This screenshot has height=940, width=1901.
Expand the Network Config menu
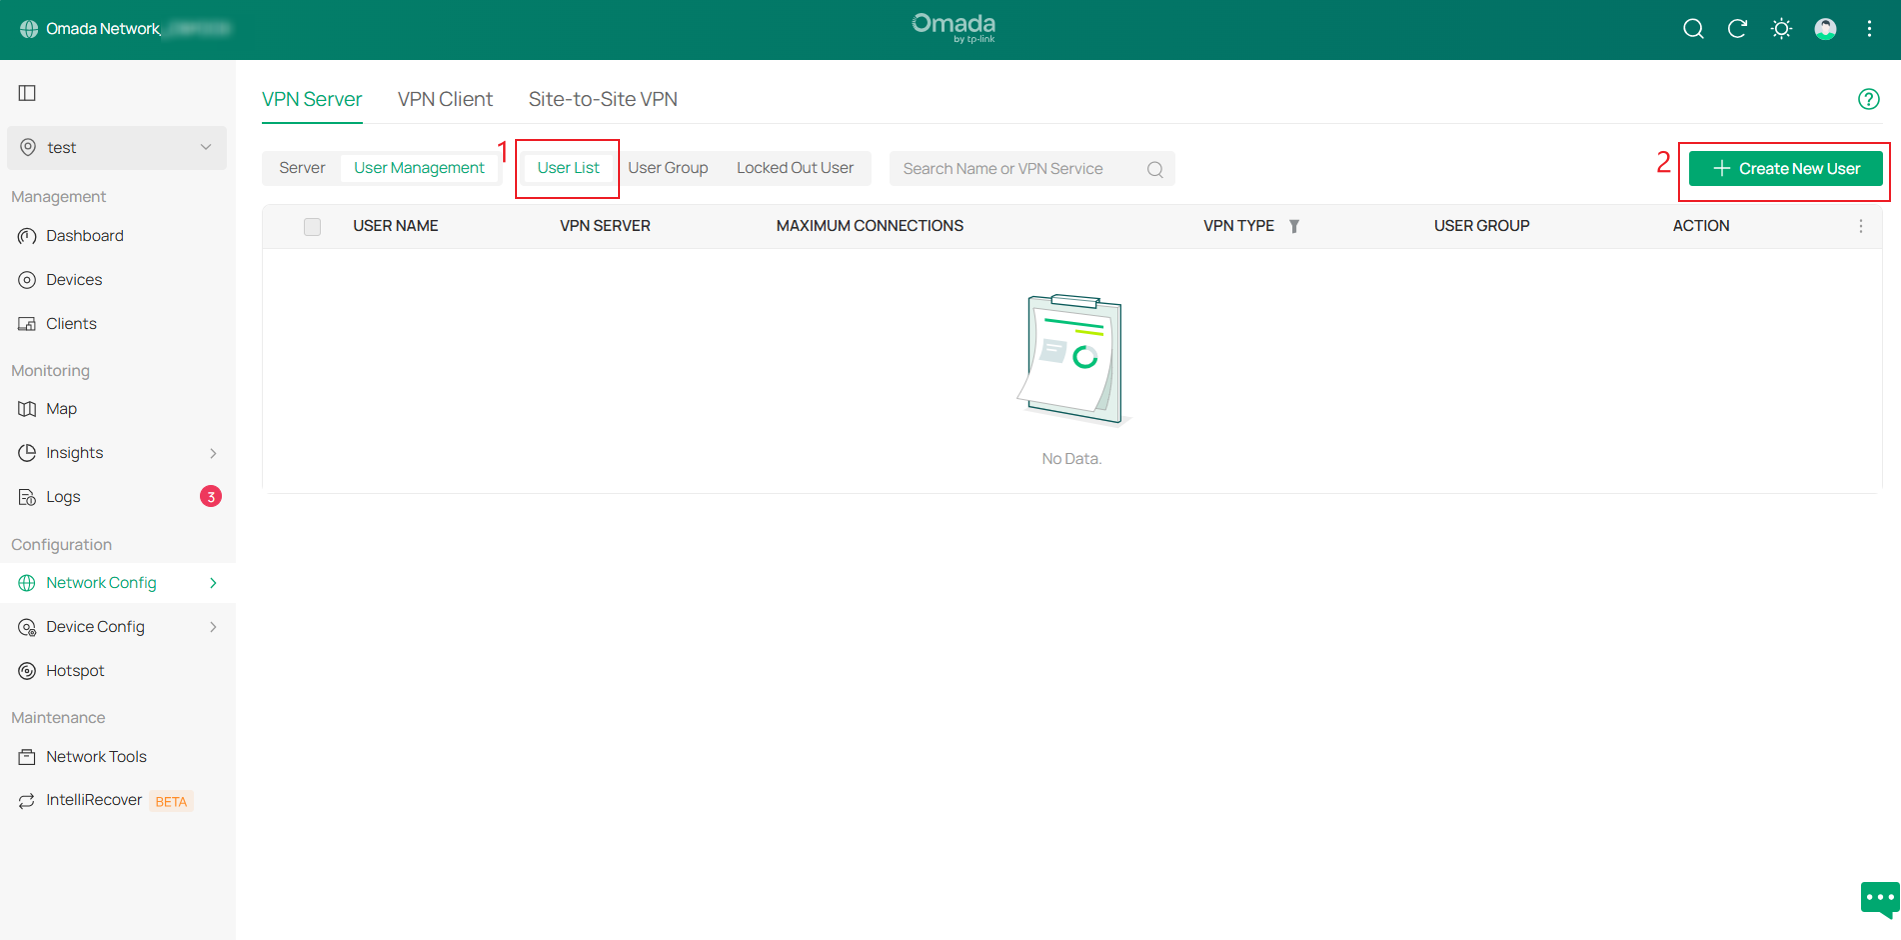point(101,582)
